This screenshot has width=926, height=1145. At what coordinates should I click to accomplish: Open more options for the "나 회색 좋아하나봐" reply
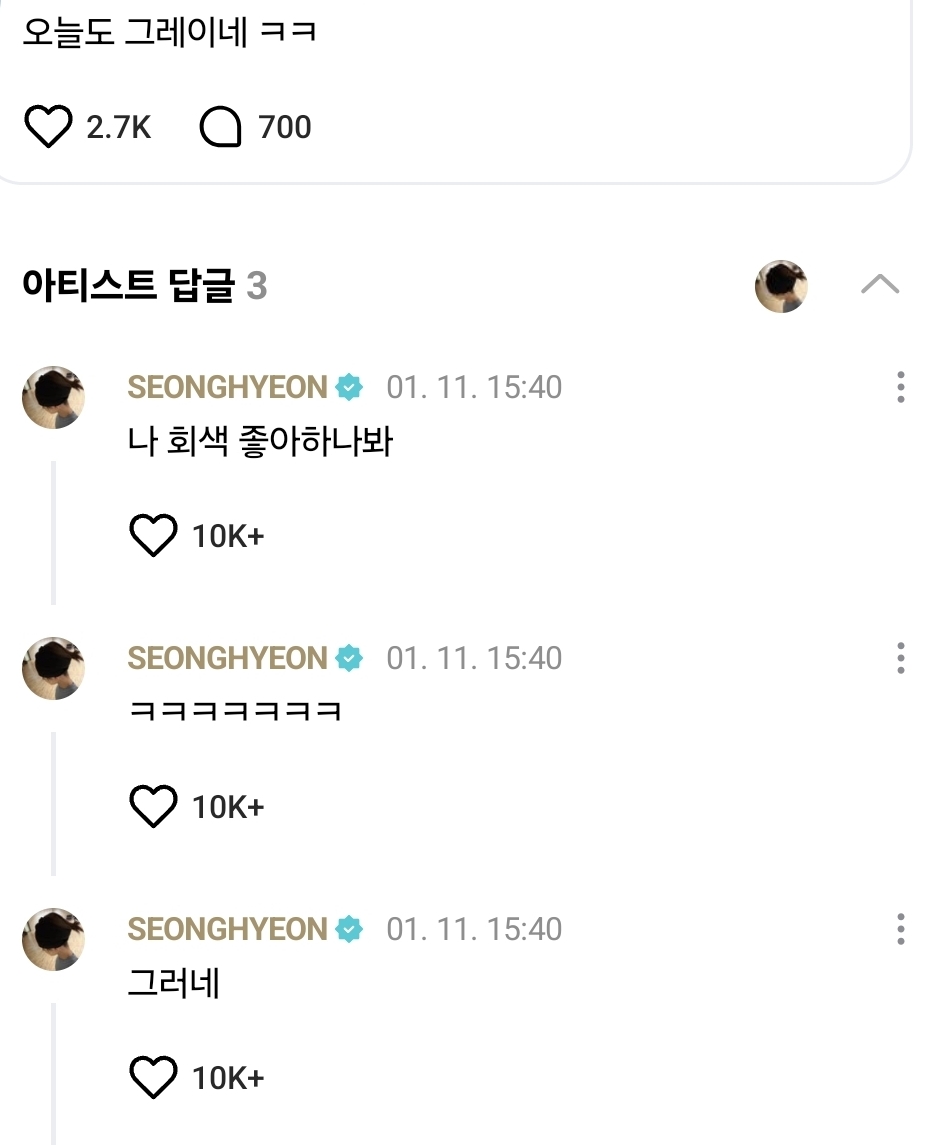point(901,387)
